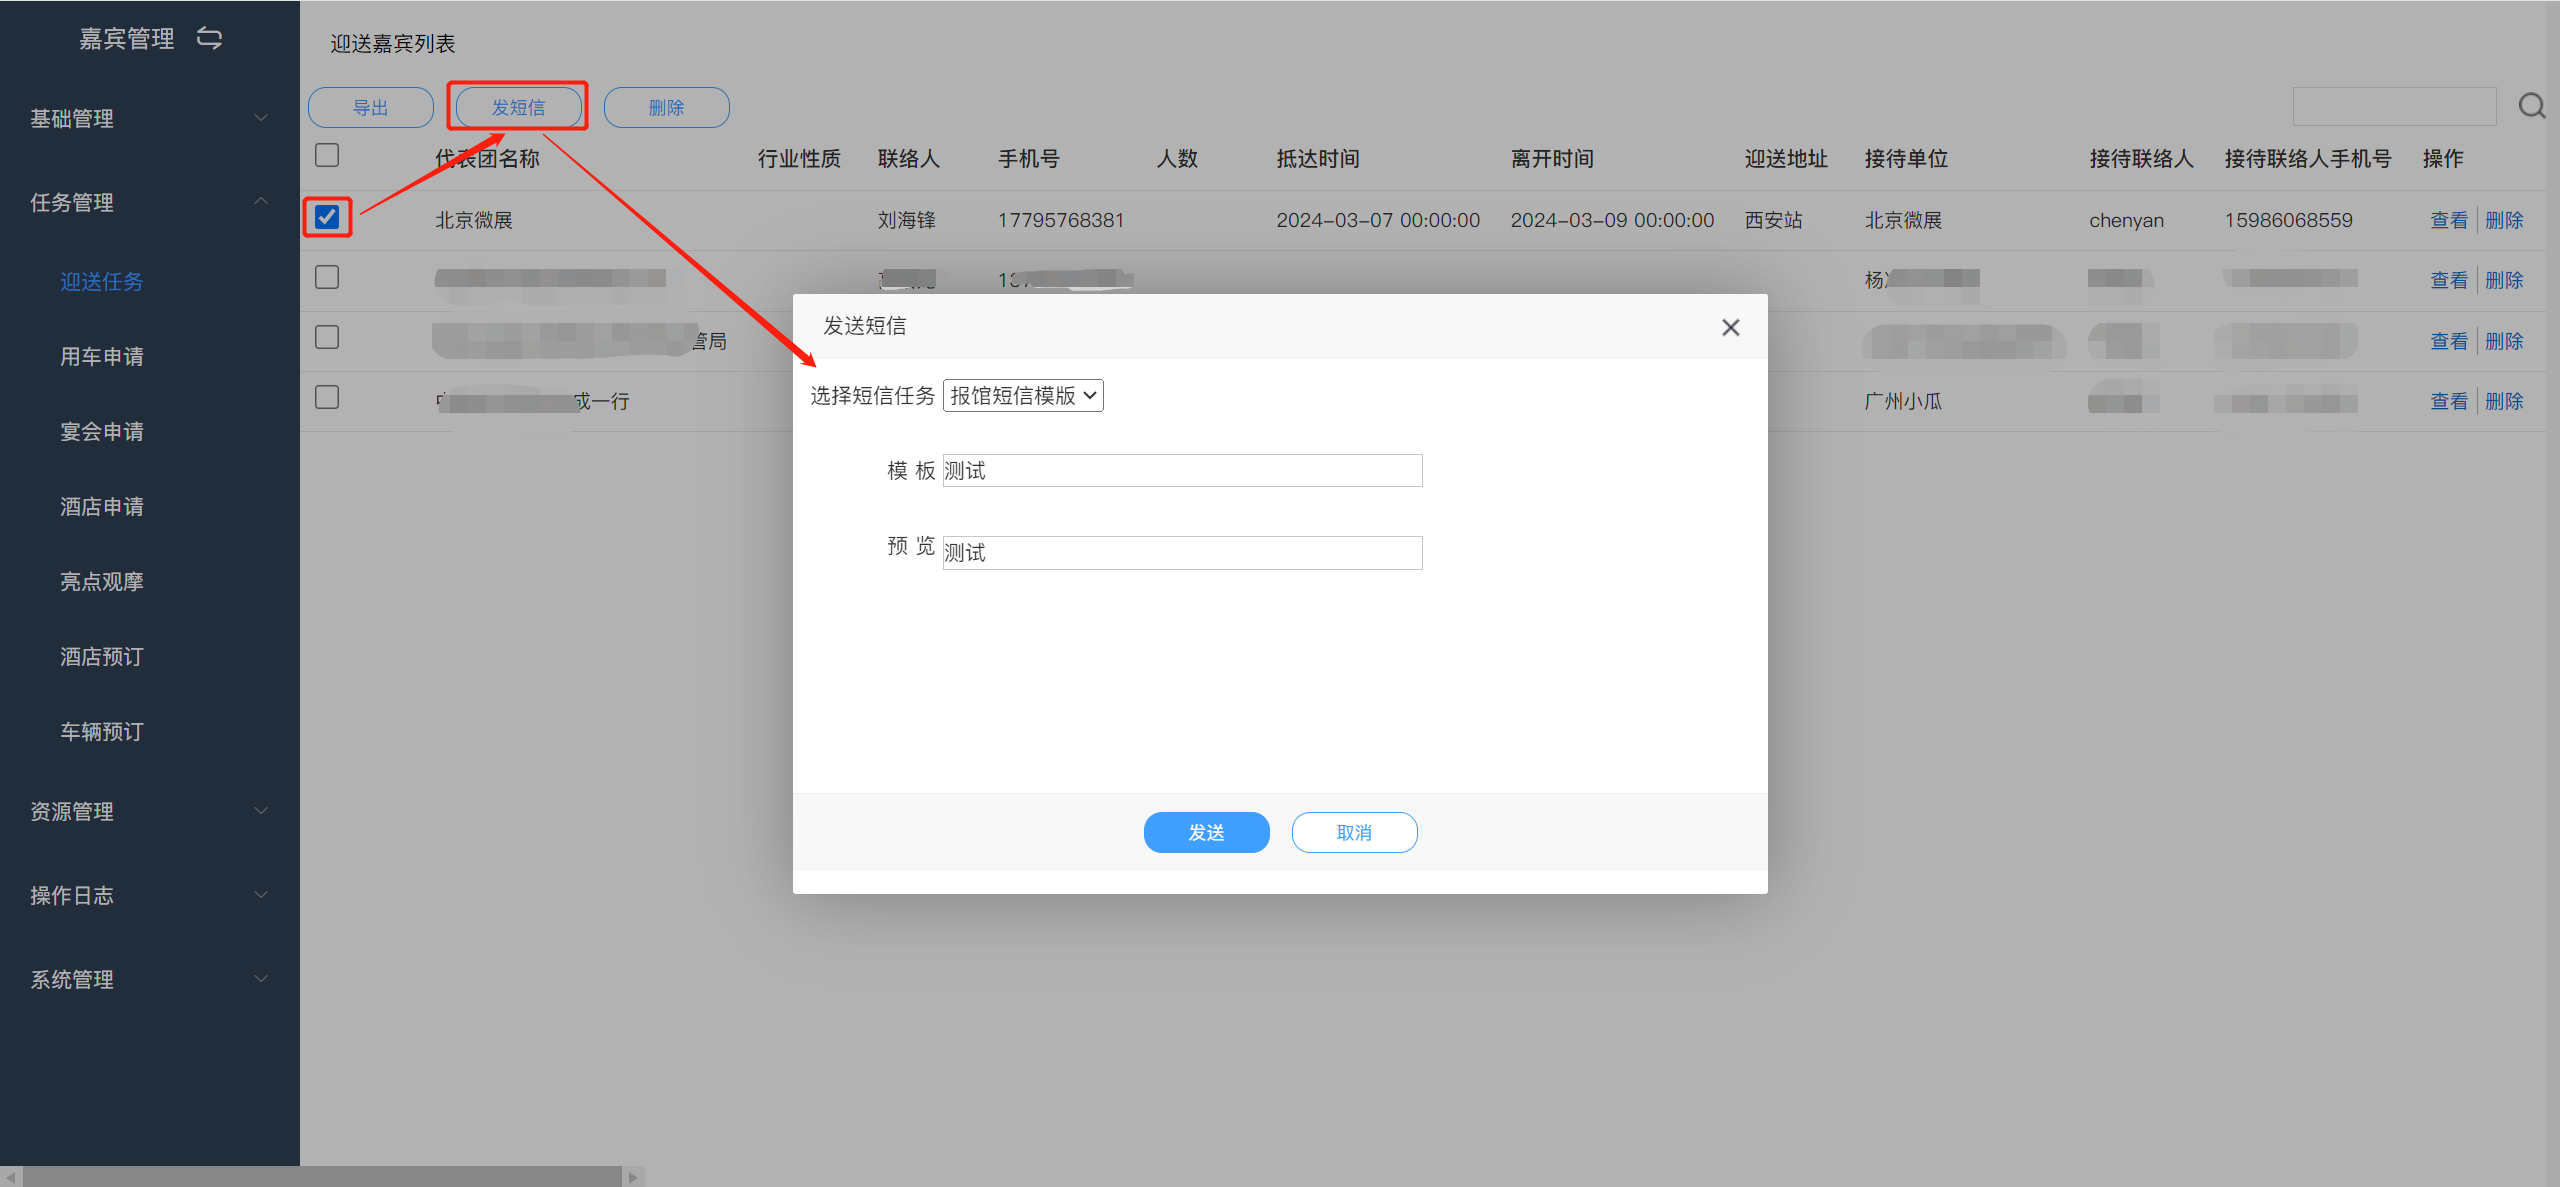The width and height of the screenshot is (2560, 1187).
Task: Go to 酒店预订 in sidebar
Action: [x=102, y=656]
